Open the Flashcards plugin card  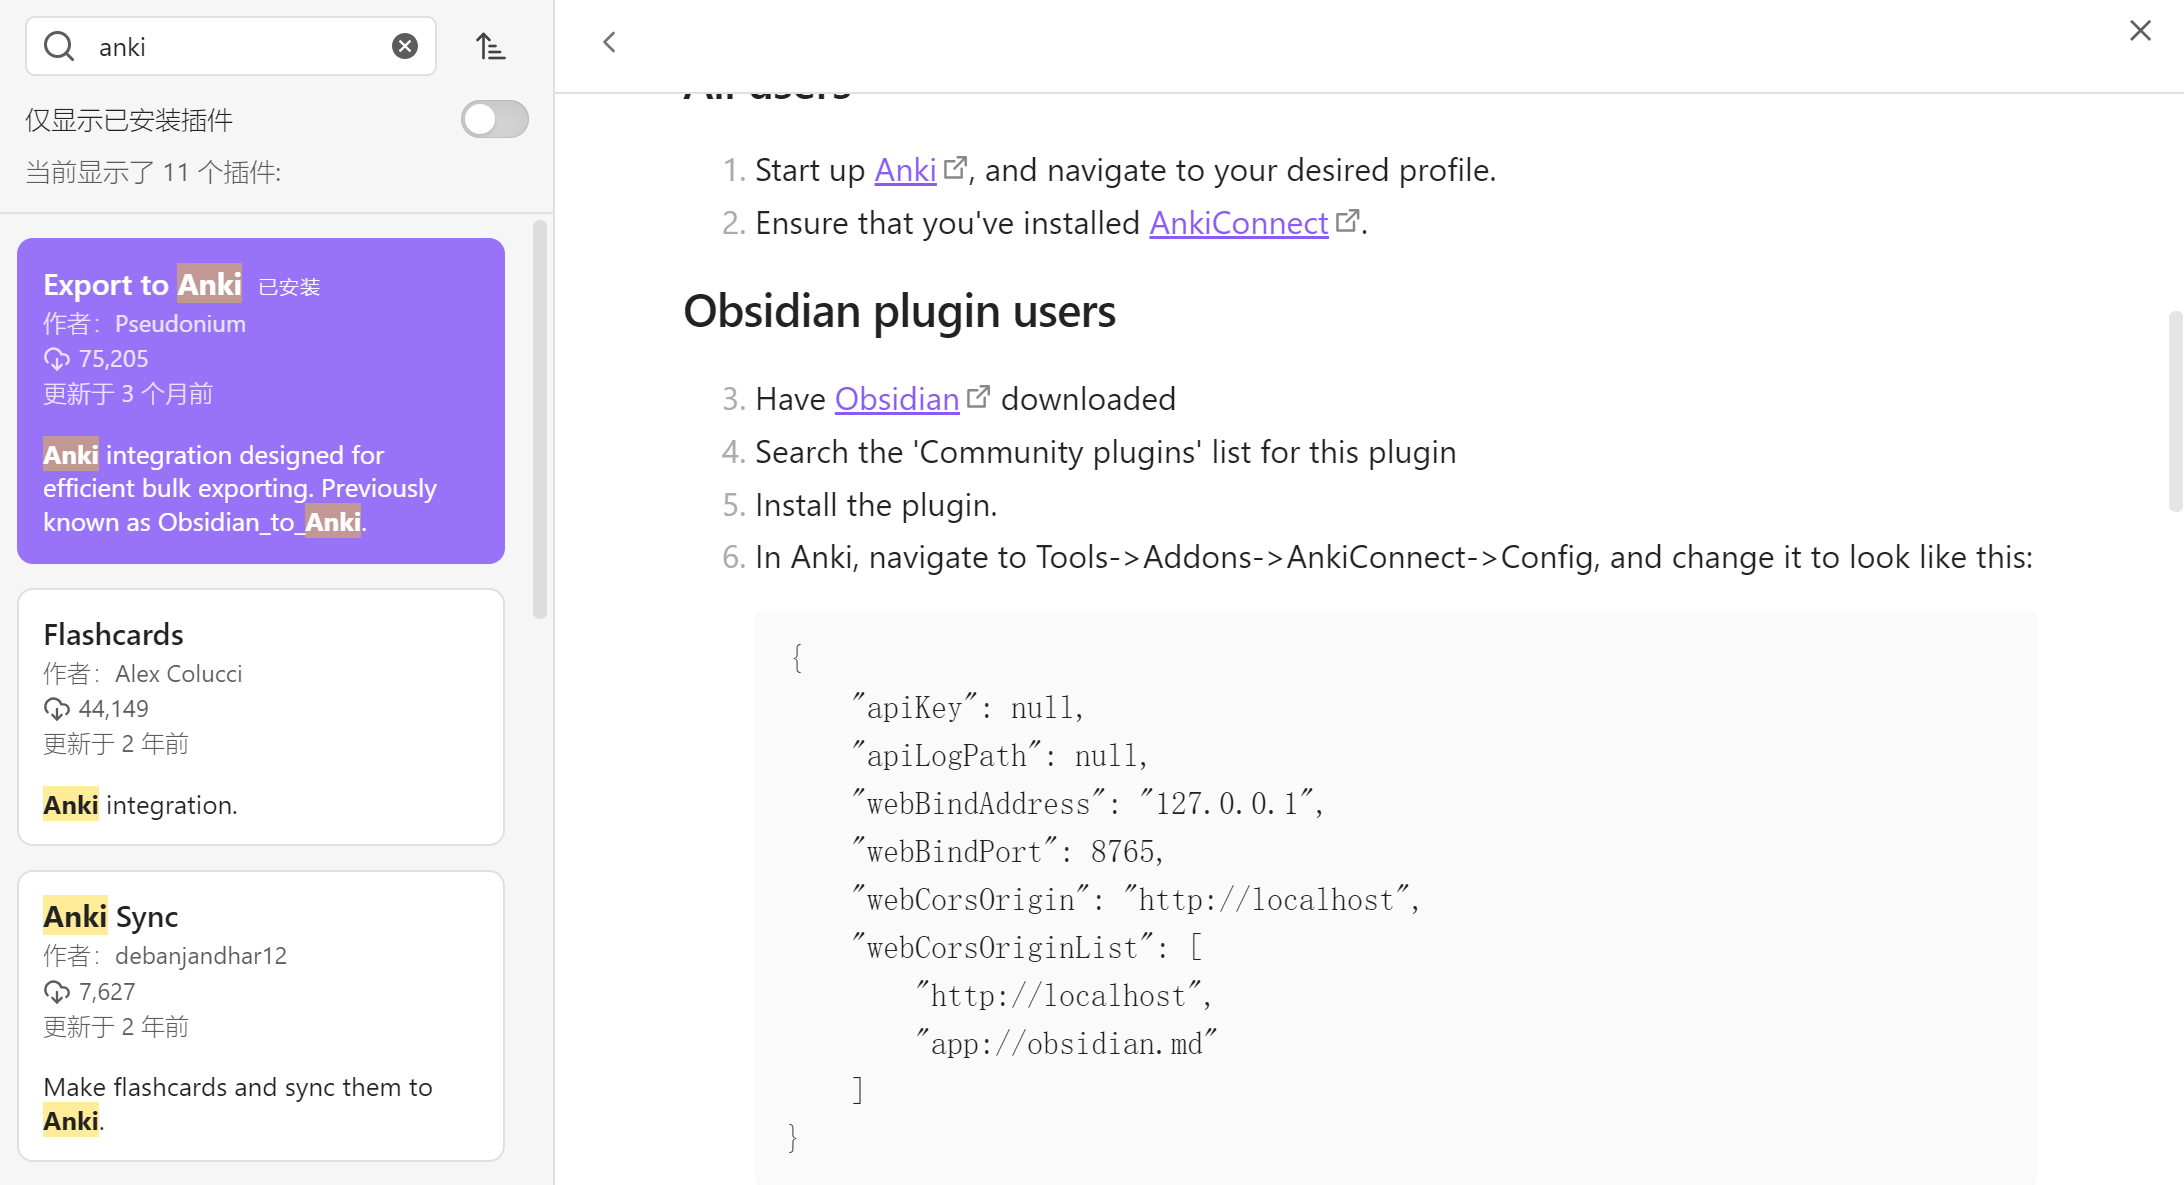click(x=260, y=716)
